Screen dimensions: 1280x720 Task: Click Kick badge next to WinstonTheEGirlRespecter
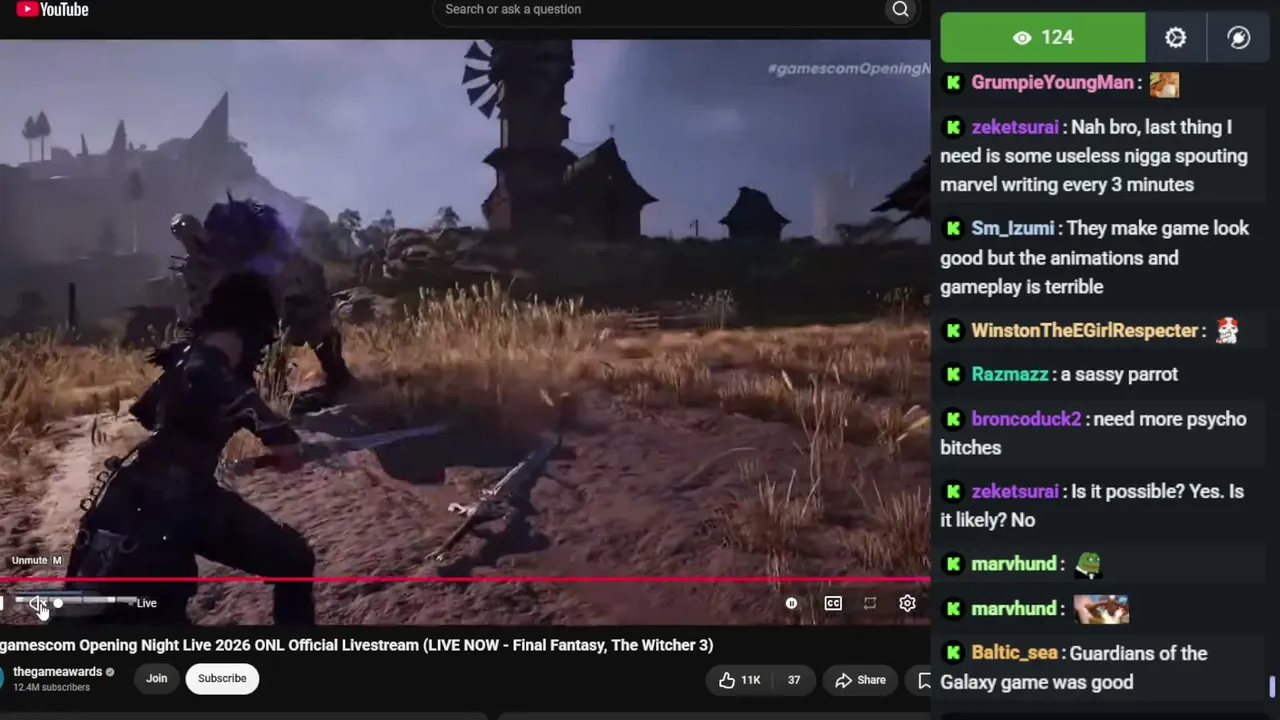(x=953, y=331)
